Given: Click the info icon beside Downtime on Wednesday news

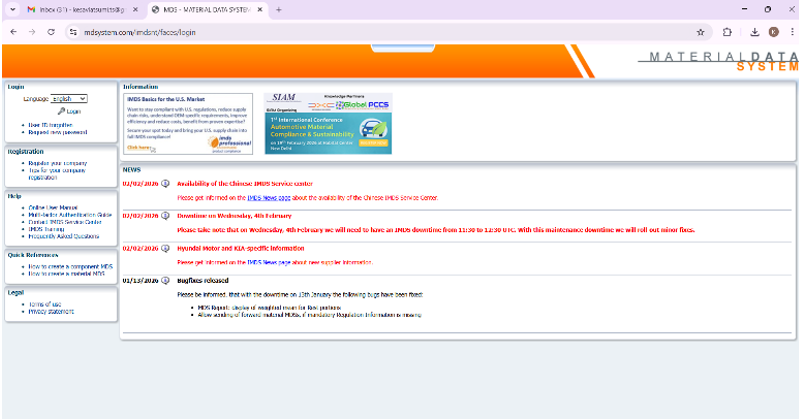Looking at the screenshot, I should (165, 216).
